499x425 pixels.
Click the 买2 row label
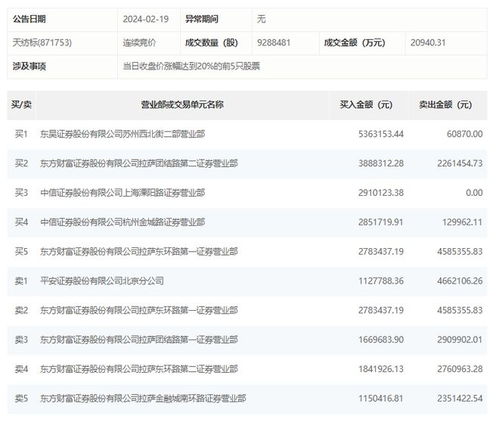(21, 163)
